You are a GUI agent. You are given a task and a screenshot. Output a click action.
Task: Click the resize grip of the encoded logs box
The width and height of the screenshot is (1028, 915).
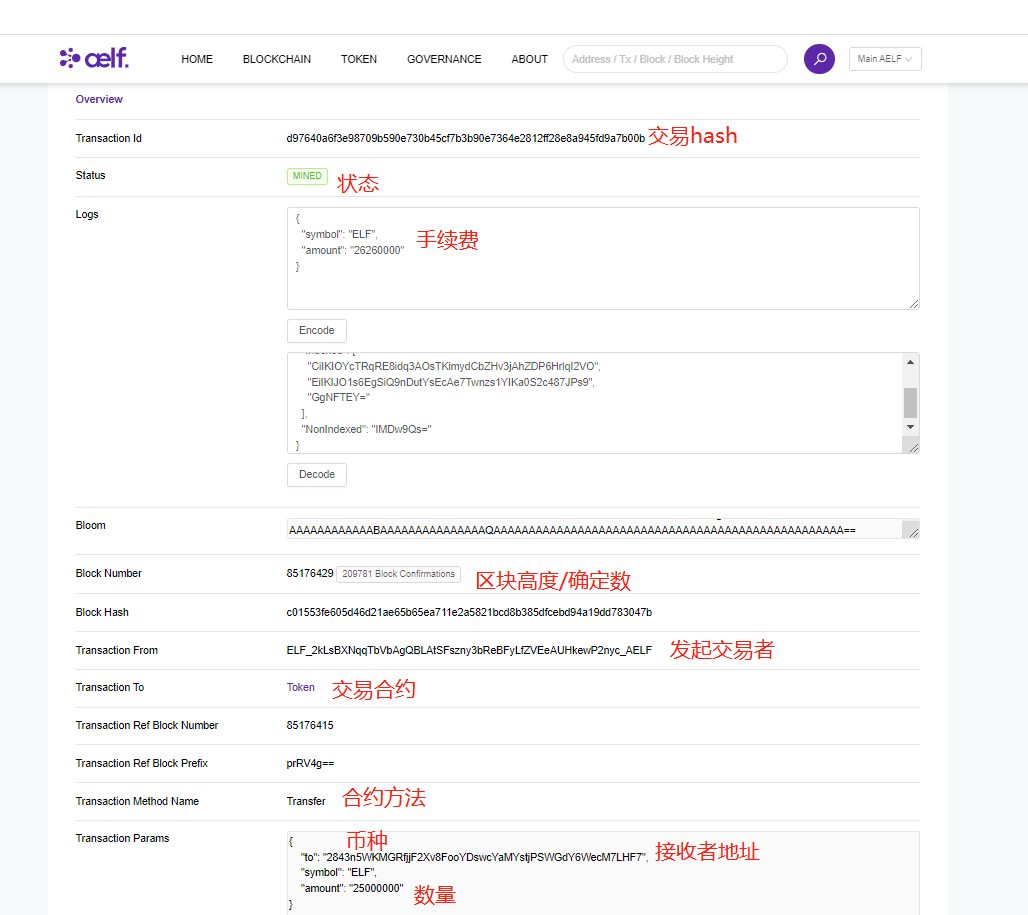tap(913, 447)
